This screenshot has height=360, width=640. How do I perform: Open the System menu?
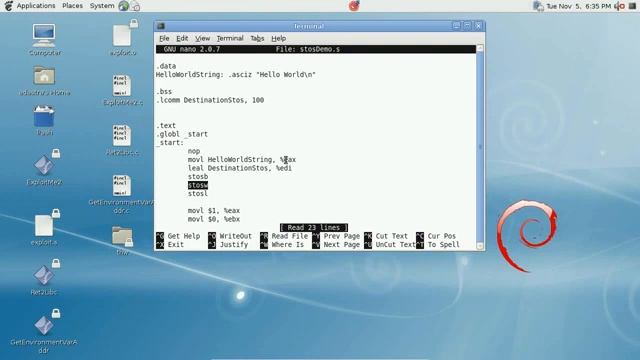[x=102, y=6]
